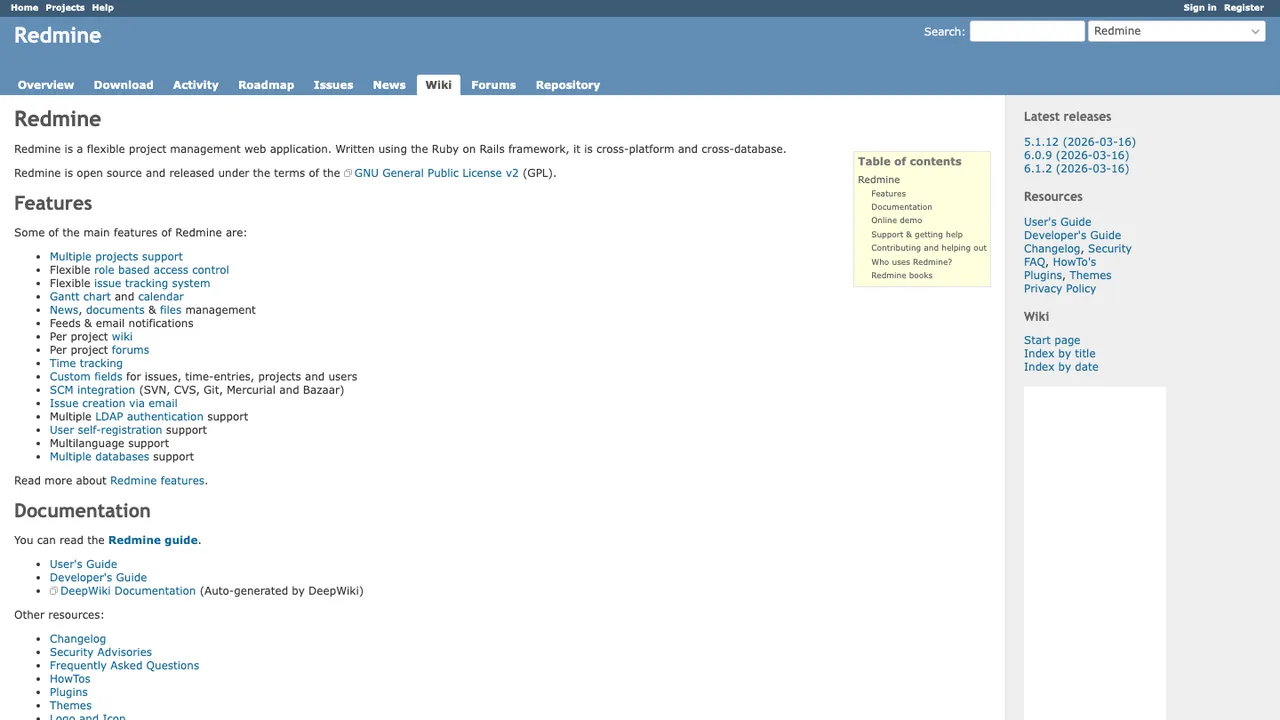Open Security Advisories link

(x=101, y=652)
